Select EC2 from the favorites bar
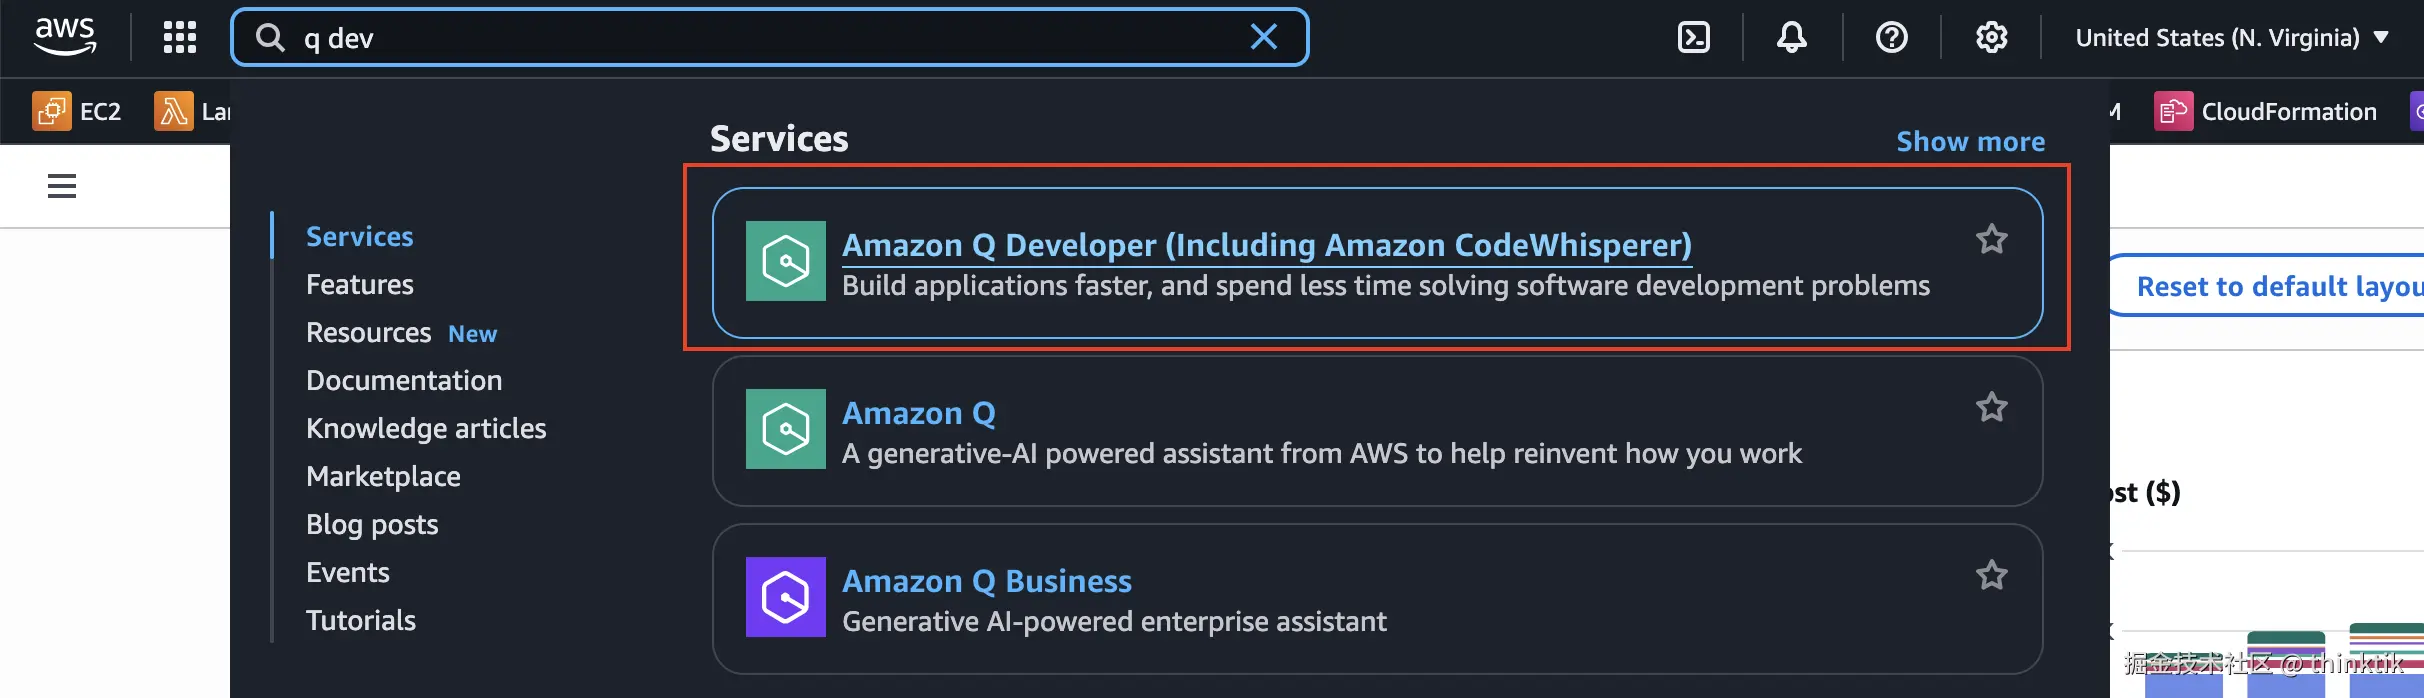Screen dimensions: 2424x698 [77, 111]
